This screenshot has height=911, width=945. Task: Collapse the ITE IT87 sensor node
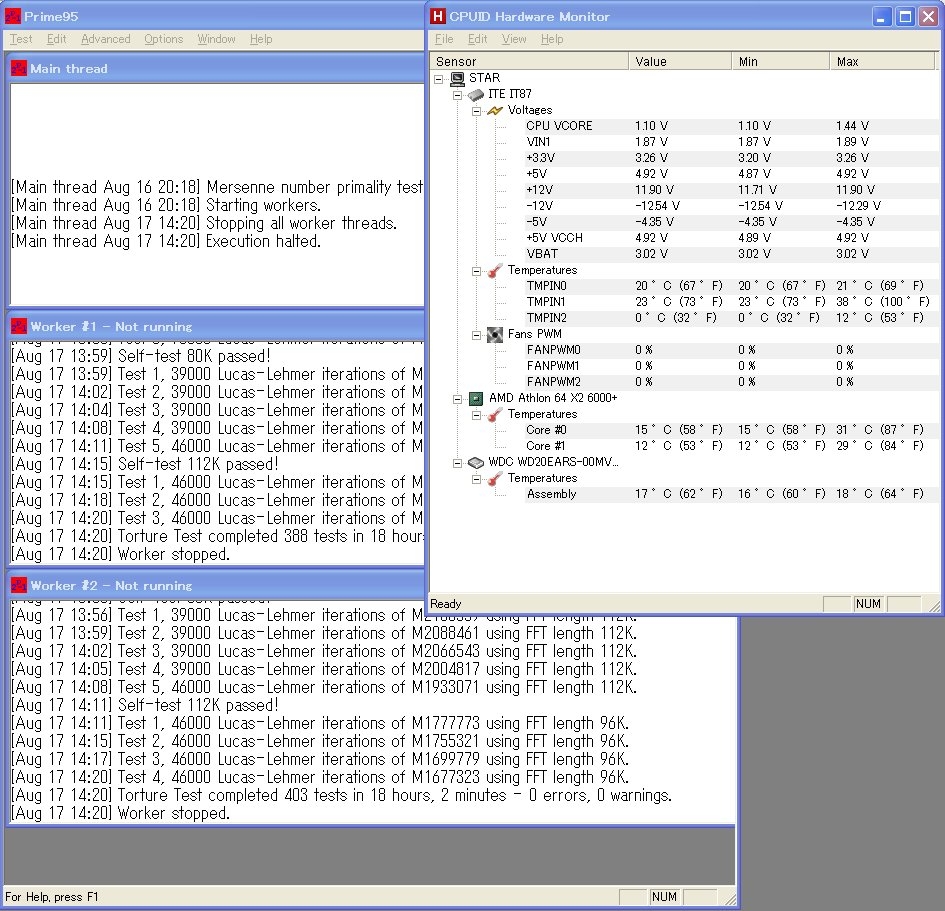pos(458,94)
